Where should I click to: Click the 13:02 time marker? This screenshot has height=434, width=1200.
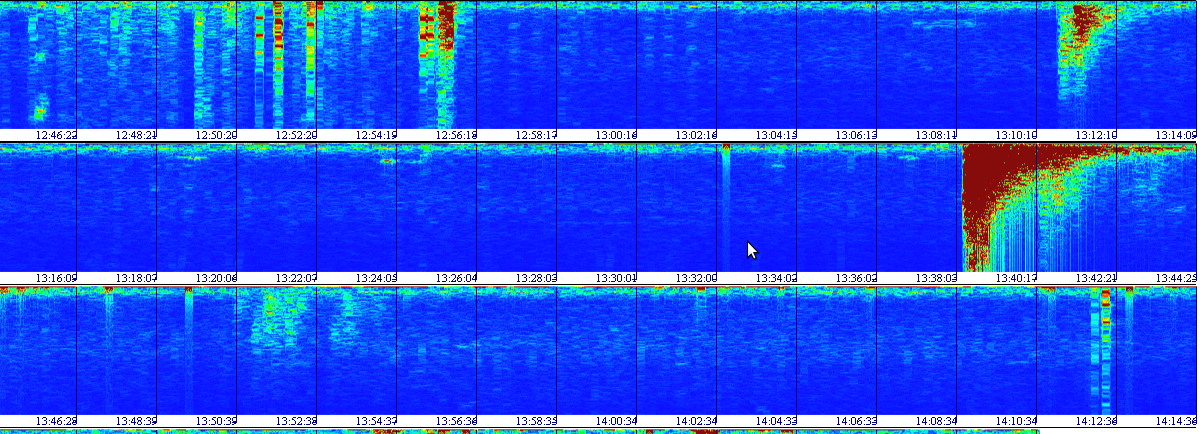(x=696, y=134)
